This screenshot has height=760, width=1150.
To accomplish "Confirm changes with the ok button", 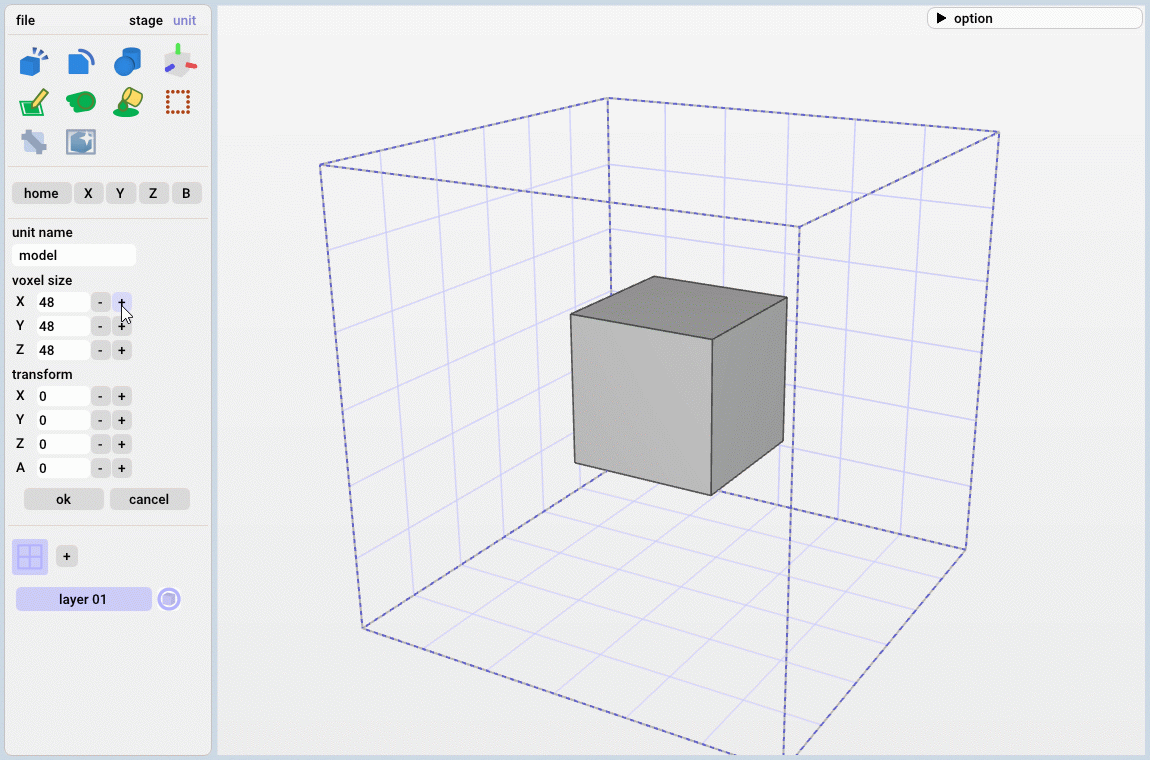I will coord(64,500).
